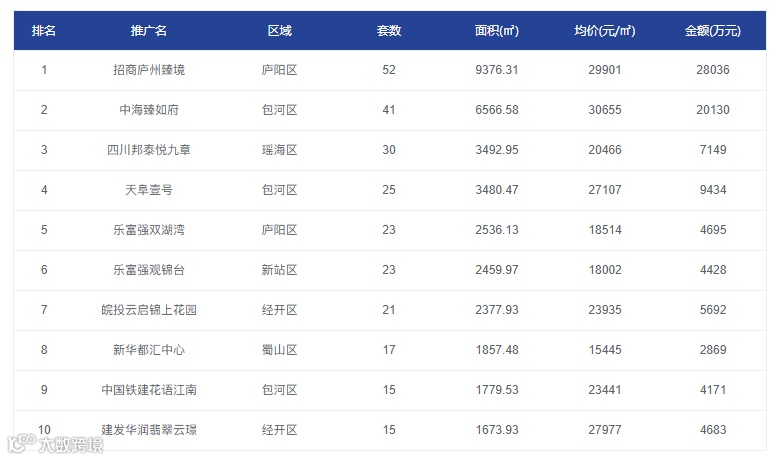The height and width of the screenshot is (460, 781).
Task: Click amount value 4171
Action: (713, 390)
